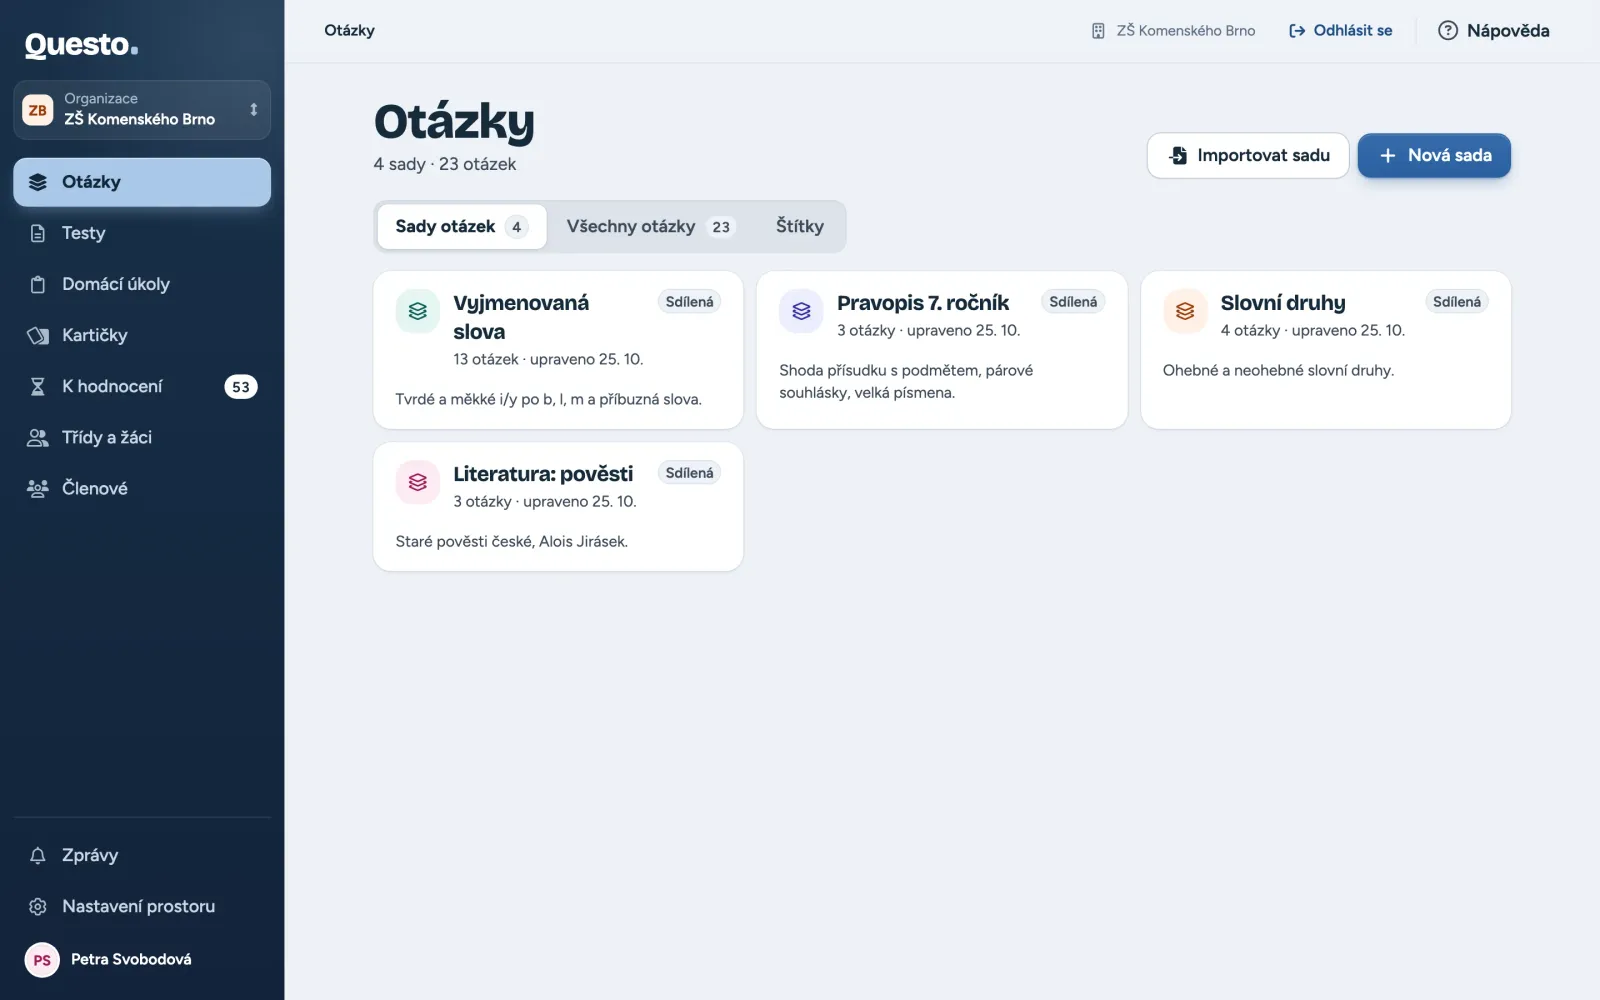The width and height of the screenshot is (1600, 1000).
Task: Create a new set with Nová sada
Action: tap(1434, 156)
